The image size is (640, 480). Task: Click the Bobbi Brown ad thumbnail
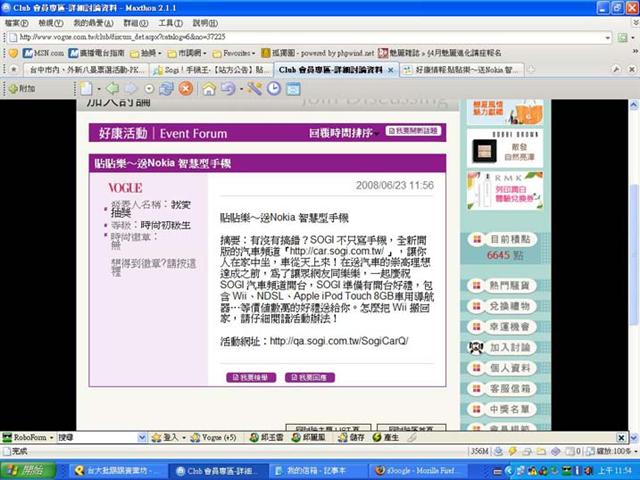pyautogui.click(x=505, y=148)
